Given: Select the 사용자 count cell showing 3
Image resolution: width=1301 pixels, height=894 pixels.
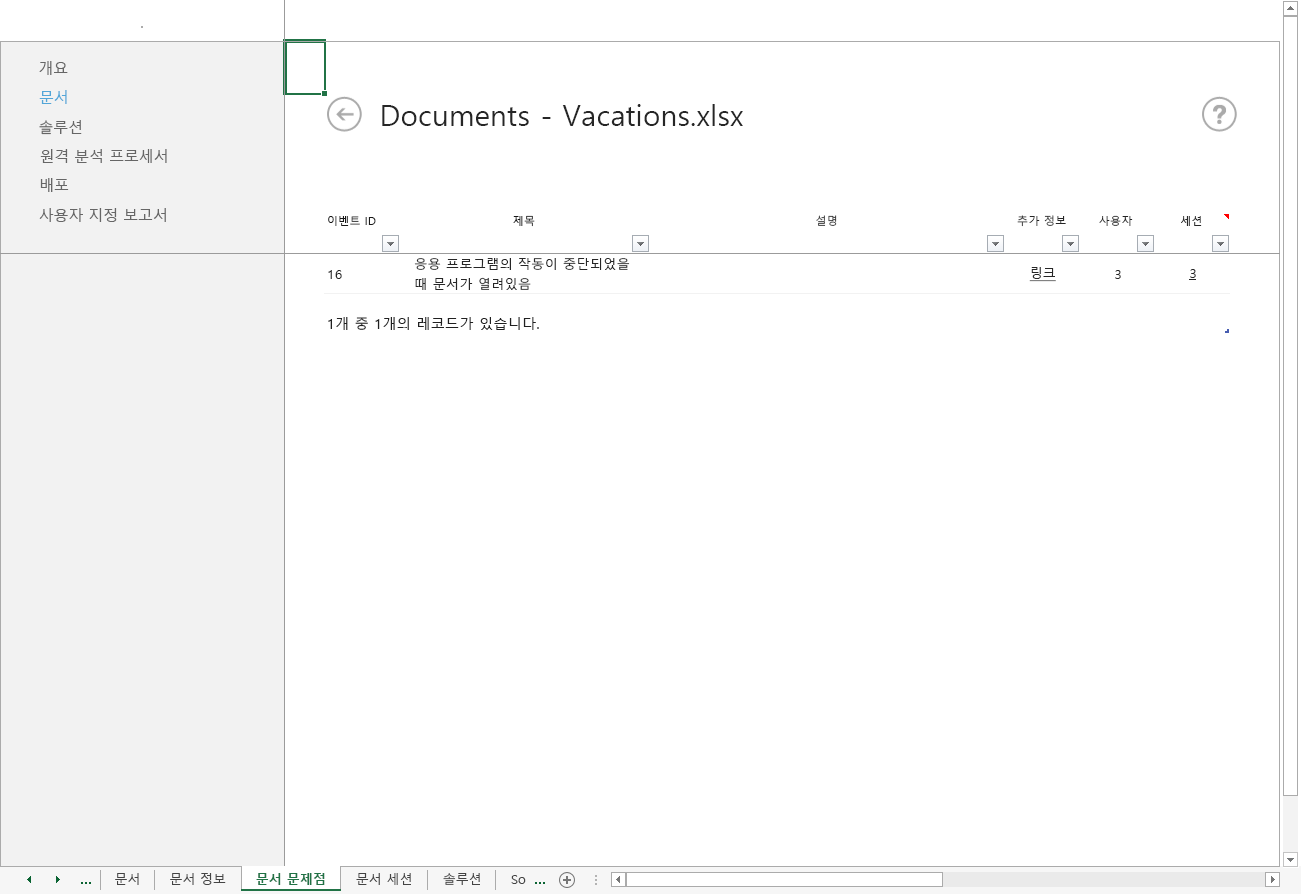Looking at the screenshot, I should pyautogui.click(x=1117, y=274).
